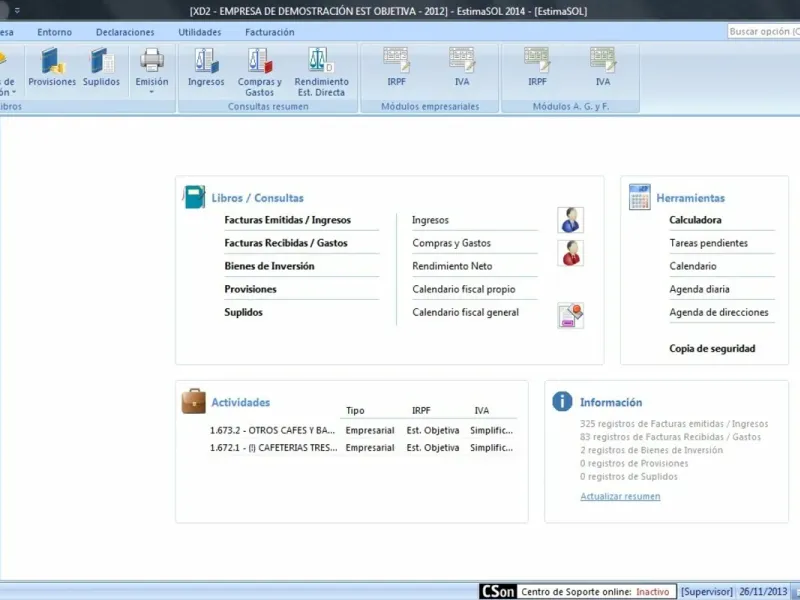Open IRPF in Módulos A. G. y F.
Viewport: 800px width, 600px height.
537,67
